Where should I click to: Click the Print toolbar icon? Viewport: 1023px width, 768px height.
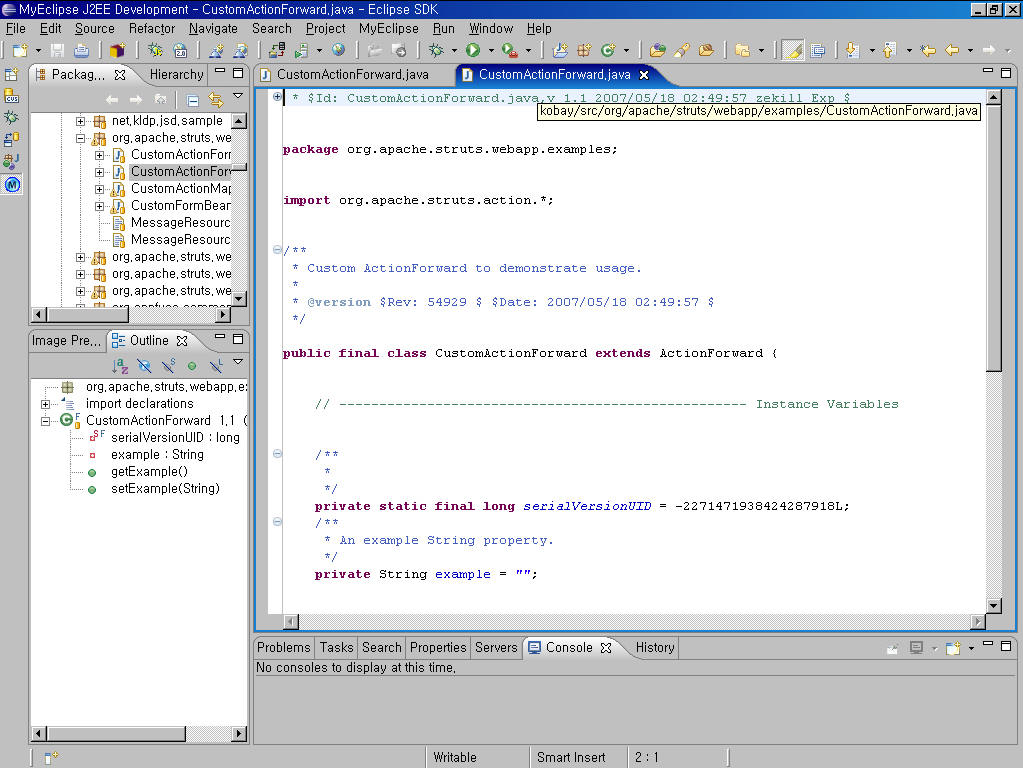[80, 50]
